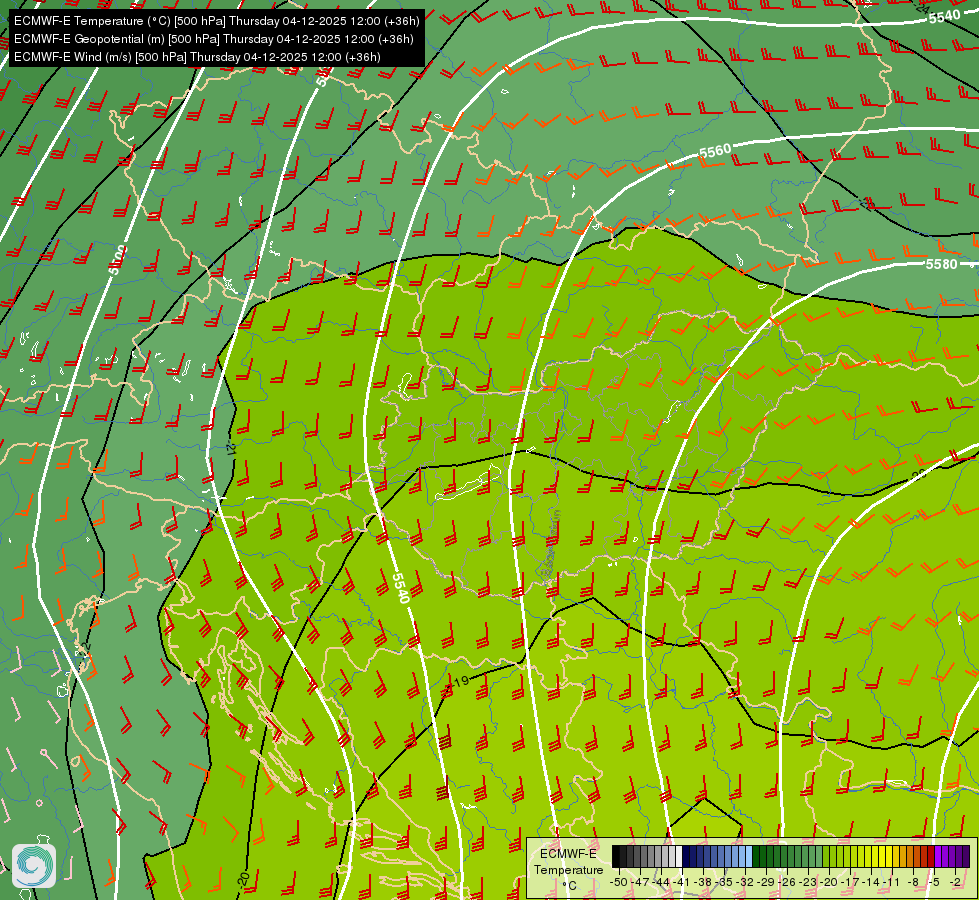Click the -38 legend value
The height and width of the screenshot is (900, 979).
[702, 882]
